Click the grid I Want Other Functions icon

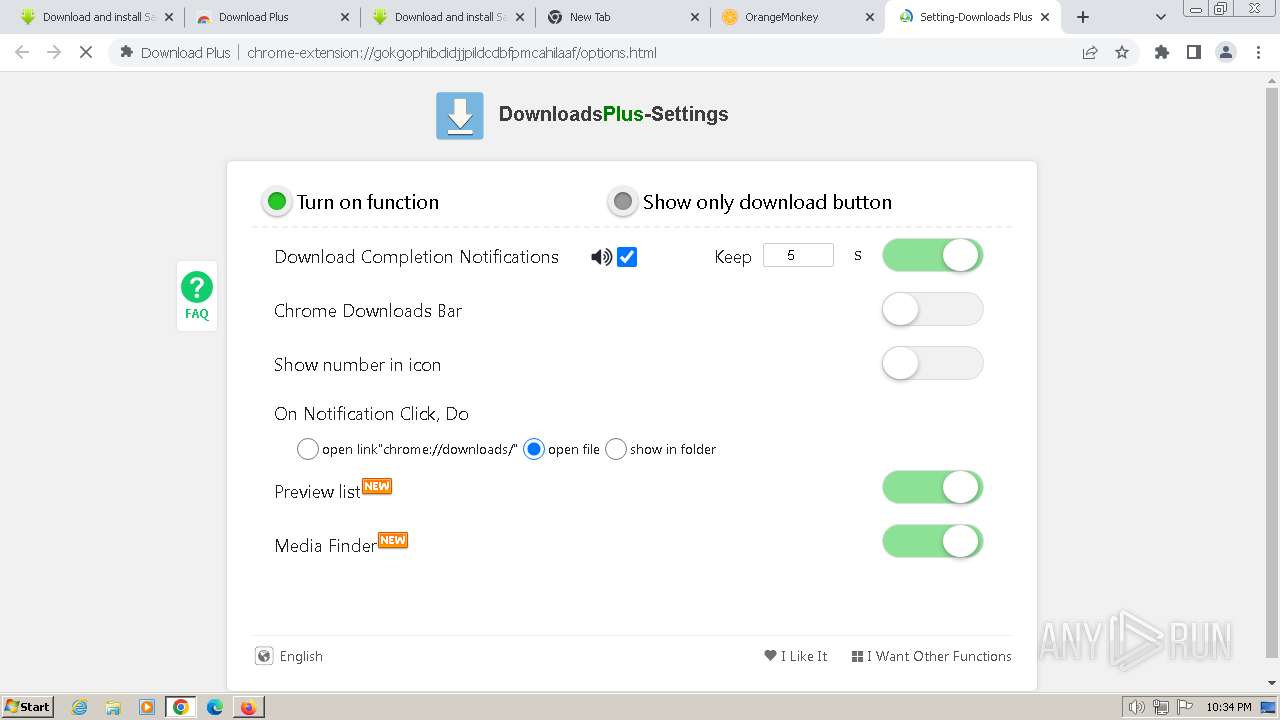click(x=857, y=657)
